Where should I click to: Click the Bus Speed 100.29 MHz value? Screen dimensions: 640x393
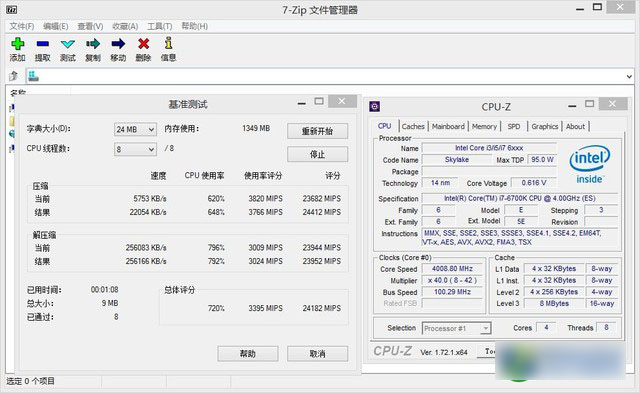452,292
